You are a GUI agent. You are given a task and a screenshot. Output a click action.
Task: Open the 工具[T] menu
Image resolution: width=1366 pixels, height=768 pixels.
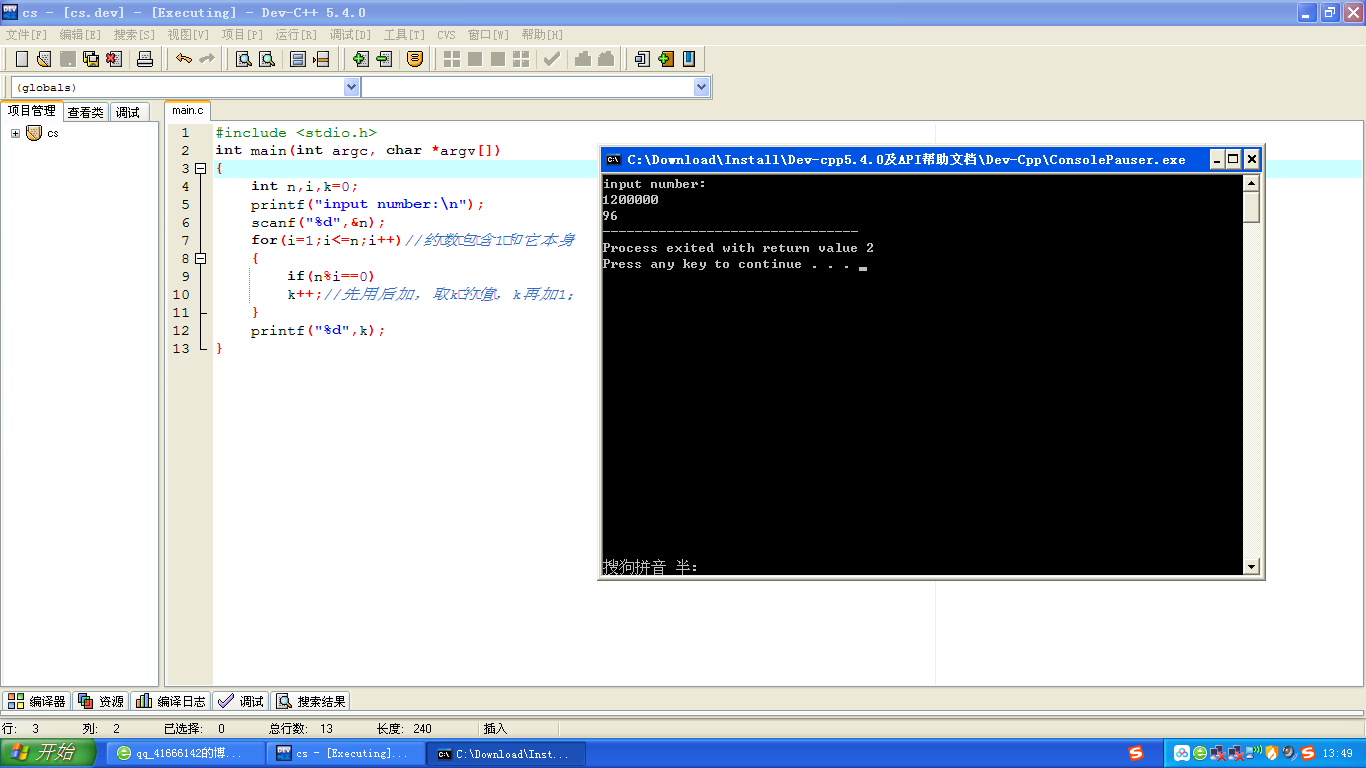[404, 35]
